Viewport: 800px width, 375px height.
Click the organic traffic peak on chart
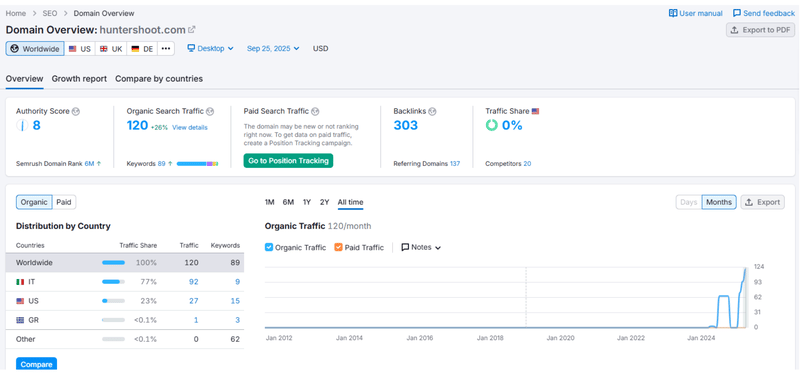pos(745,269)
